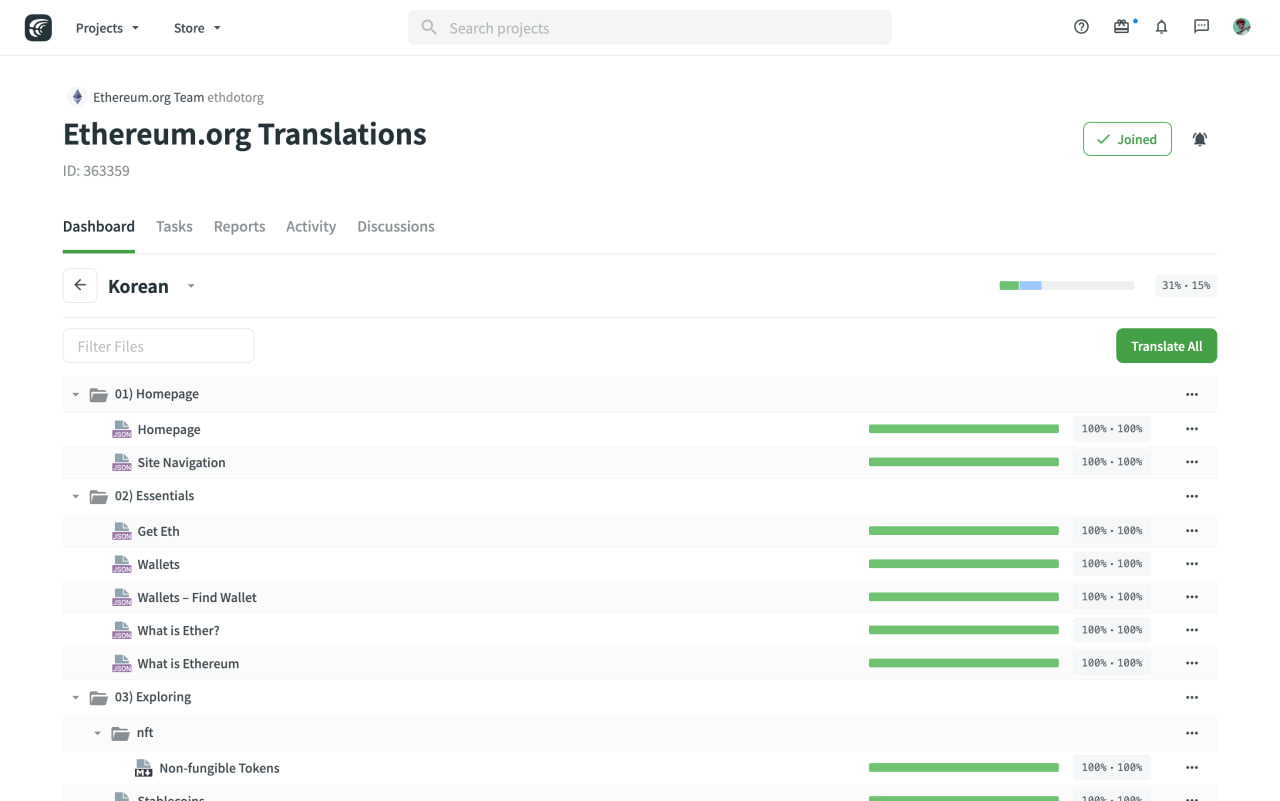Open more options for What is Ethereum
Screen dimensions: 1280x801
pos(1192,663)
